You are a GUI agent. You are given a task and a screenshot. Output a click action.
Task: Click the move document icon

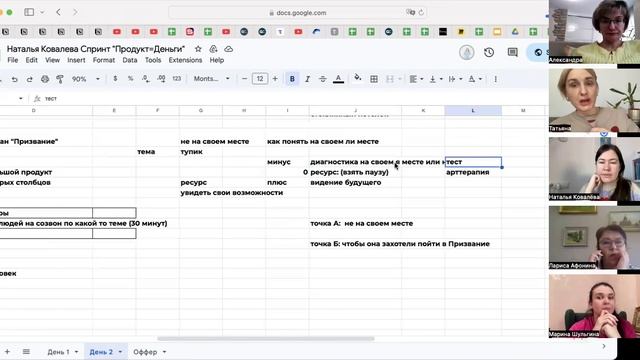(213, 49)
